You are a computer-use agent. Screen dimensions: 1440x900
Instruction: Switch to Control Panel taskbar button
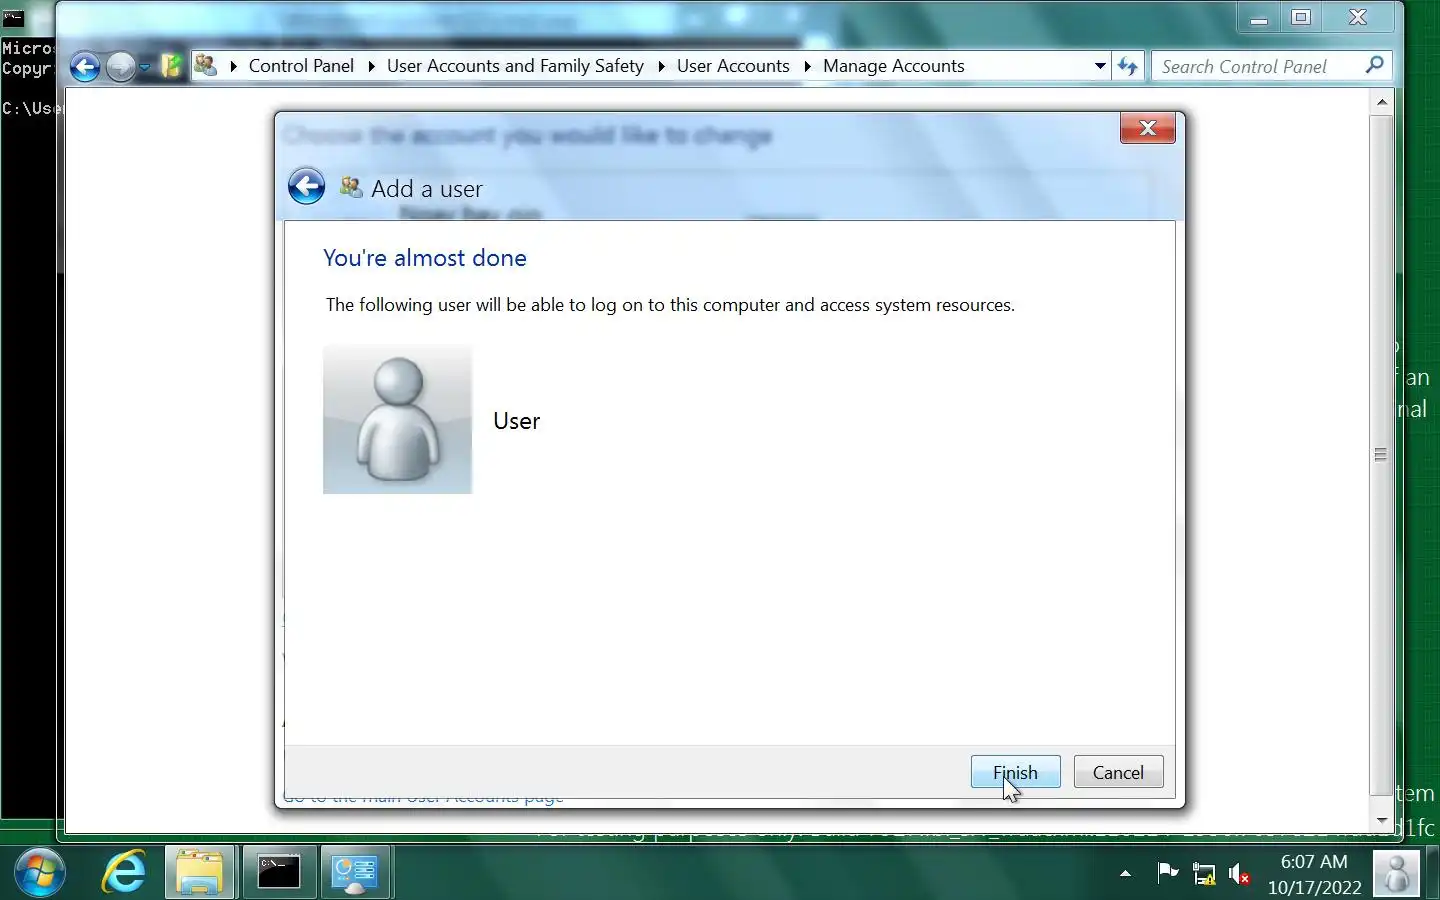(x=355, y=873)
